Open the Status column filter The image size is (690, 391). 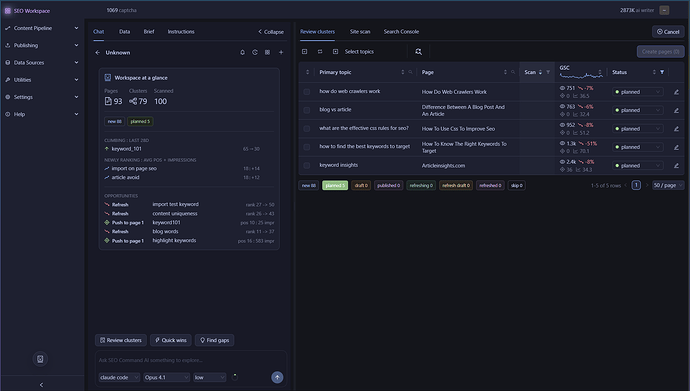click(x=662, y=72)
